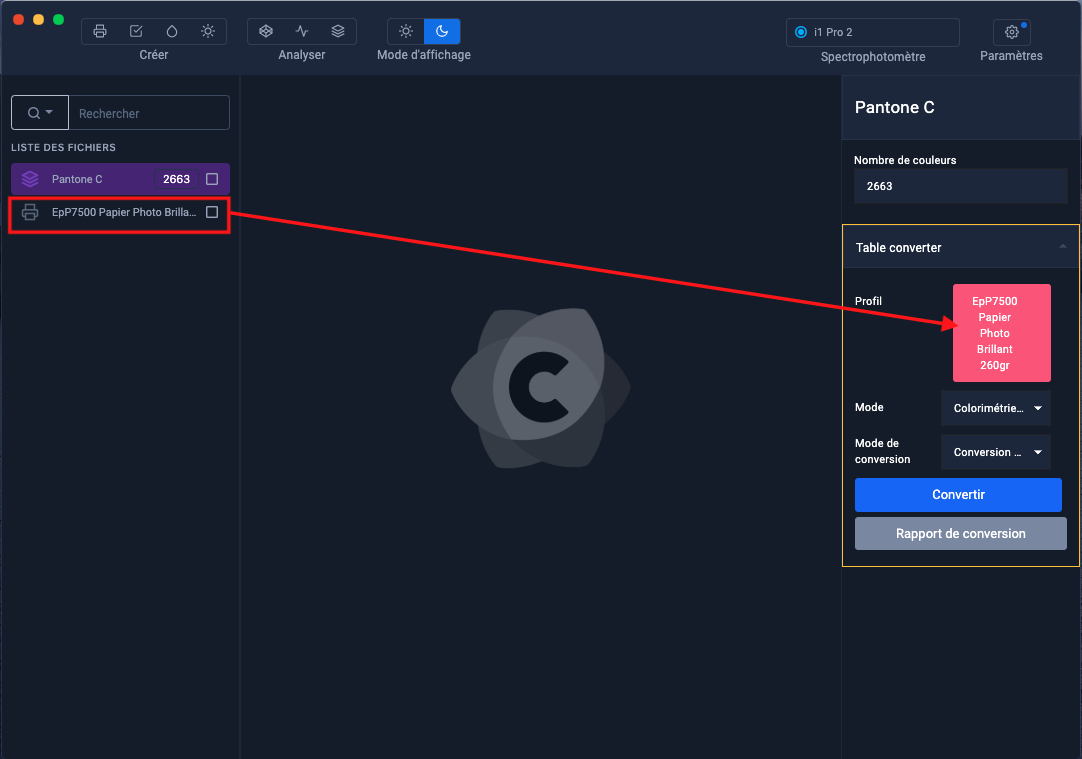The image size is (1082, 759).
Task: Maximize the window with the green button
Action: 59,19
